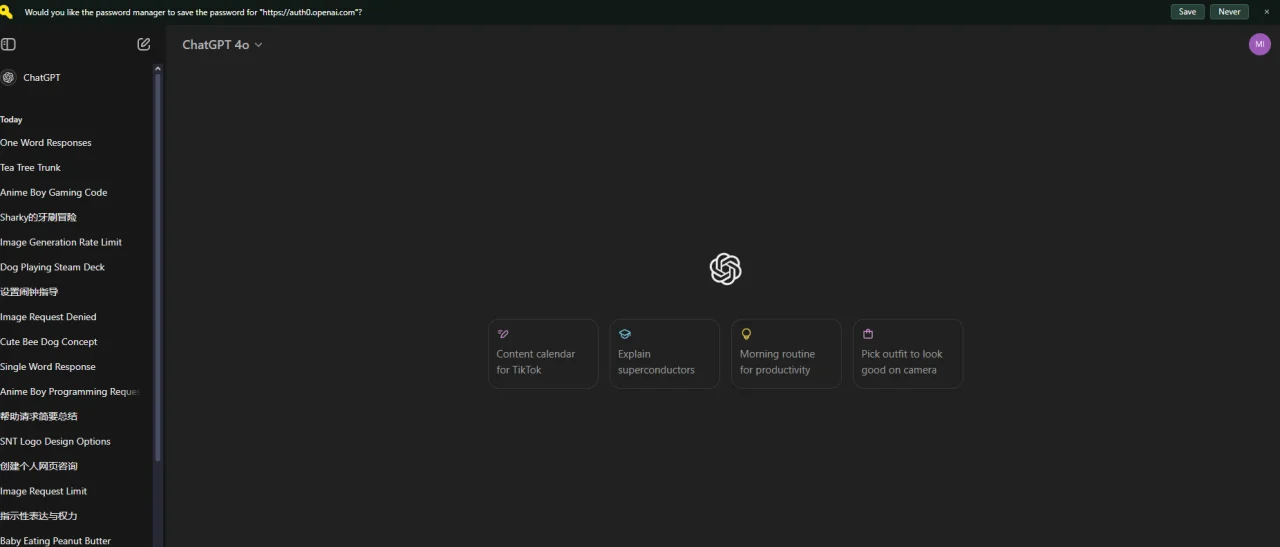The image size is (1280, 547).
Task: Open the MI profile avatar menu
Action: [x=1260, y=44]
